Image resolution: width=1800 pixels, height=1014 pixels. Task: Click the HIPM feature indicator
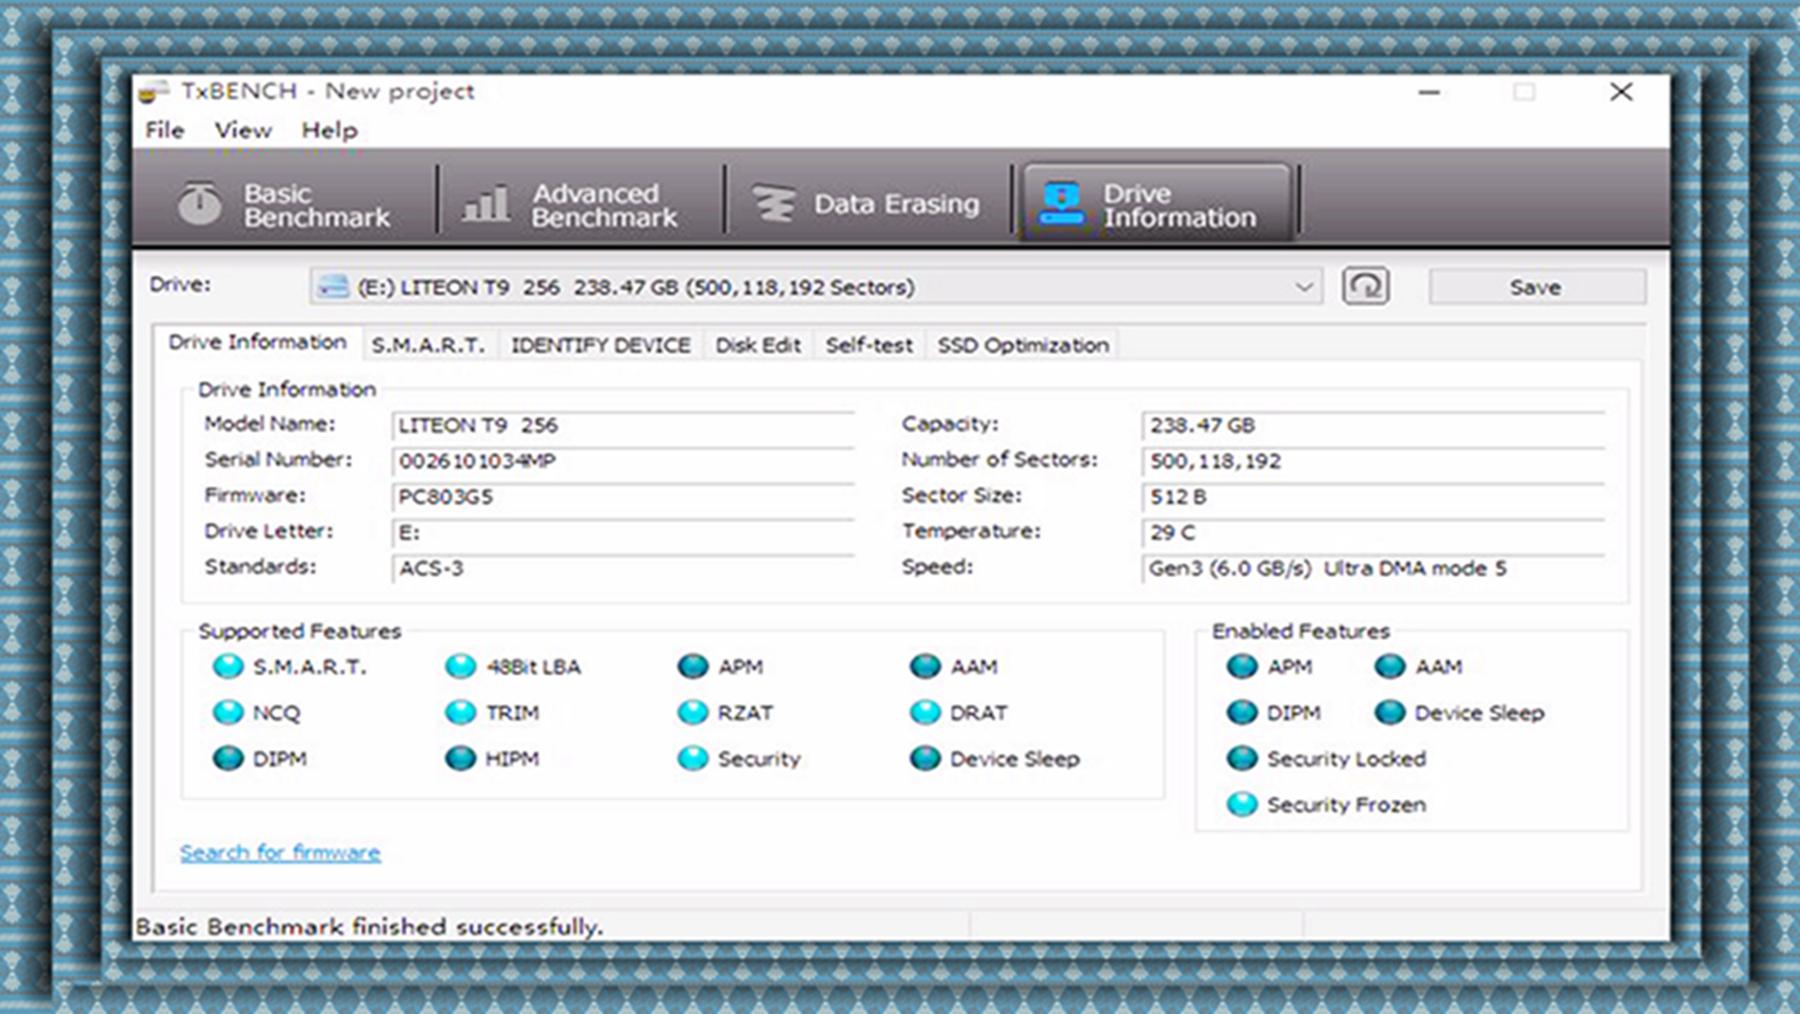tap(460, 758)
